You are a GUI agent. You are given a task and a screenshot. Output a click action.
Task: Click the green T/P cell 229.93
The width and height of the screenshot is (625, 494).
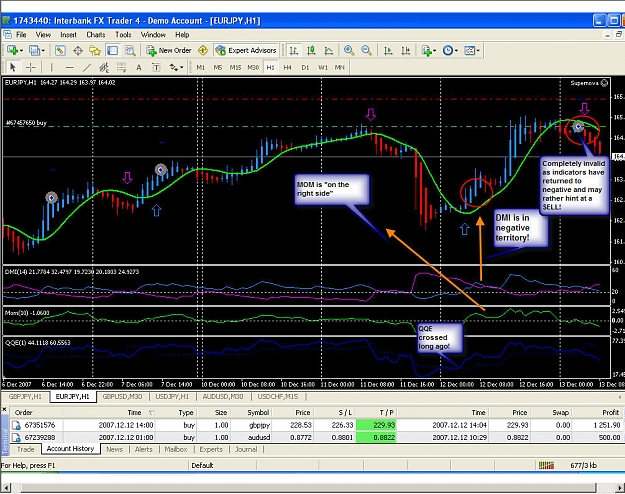click(375, 425)
